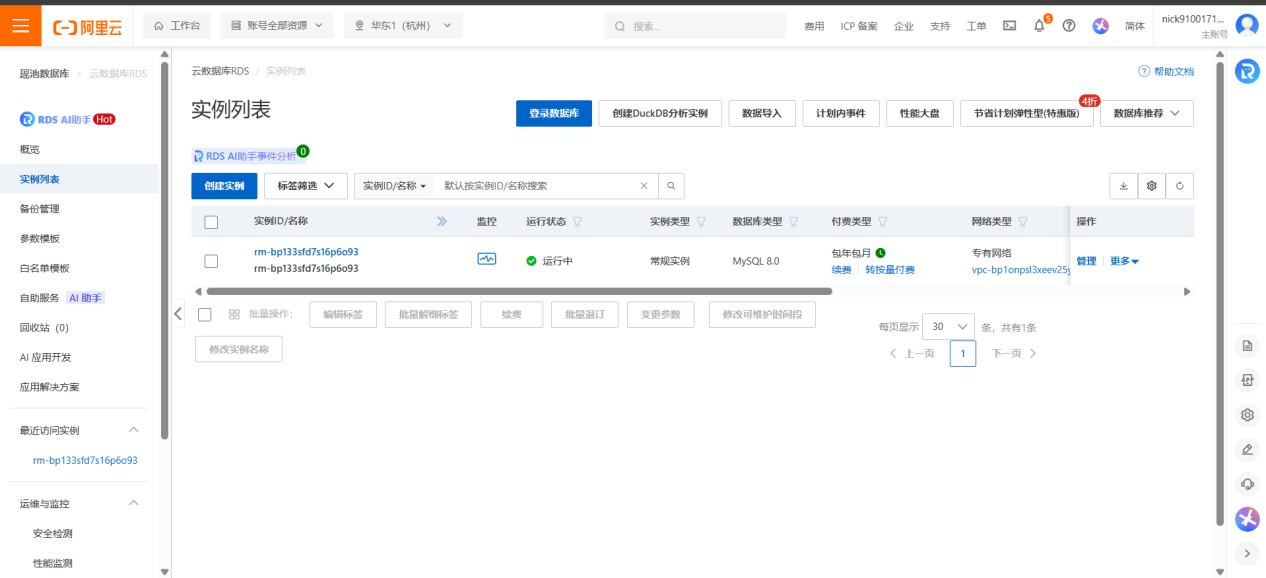Click the round AI icon near the right sidebar bottom
The width and height of the screenshot is (1266, 578).
(x=1247, y=519)
